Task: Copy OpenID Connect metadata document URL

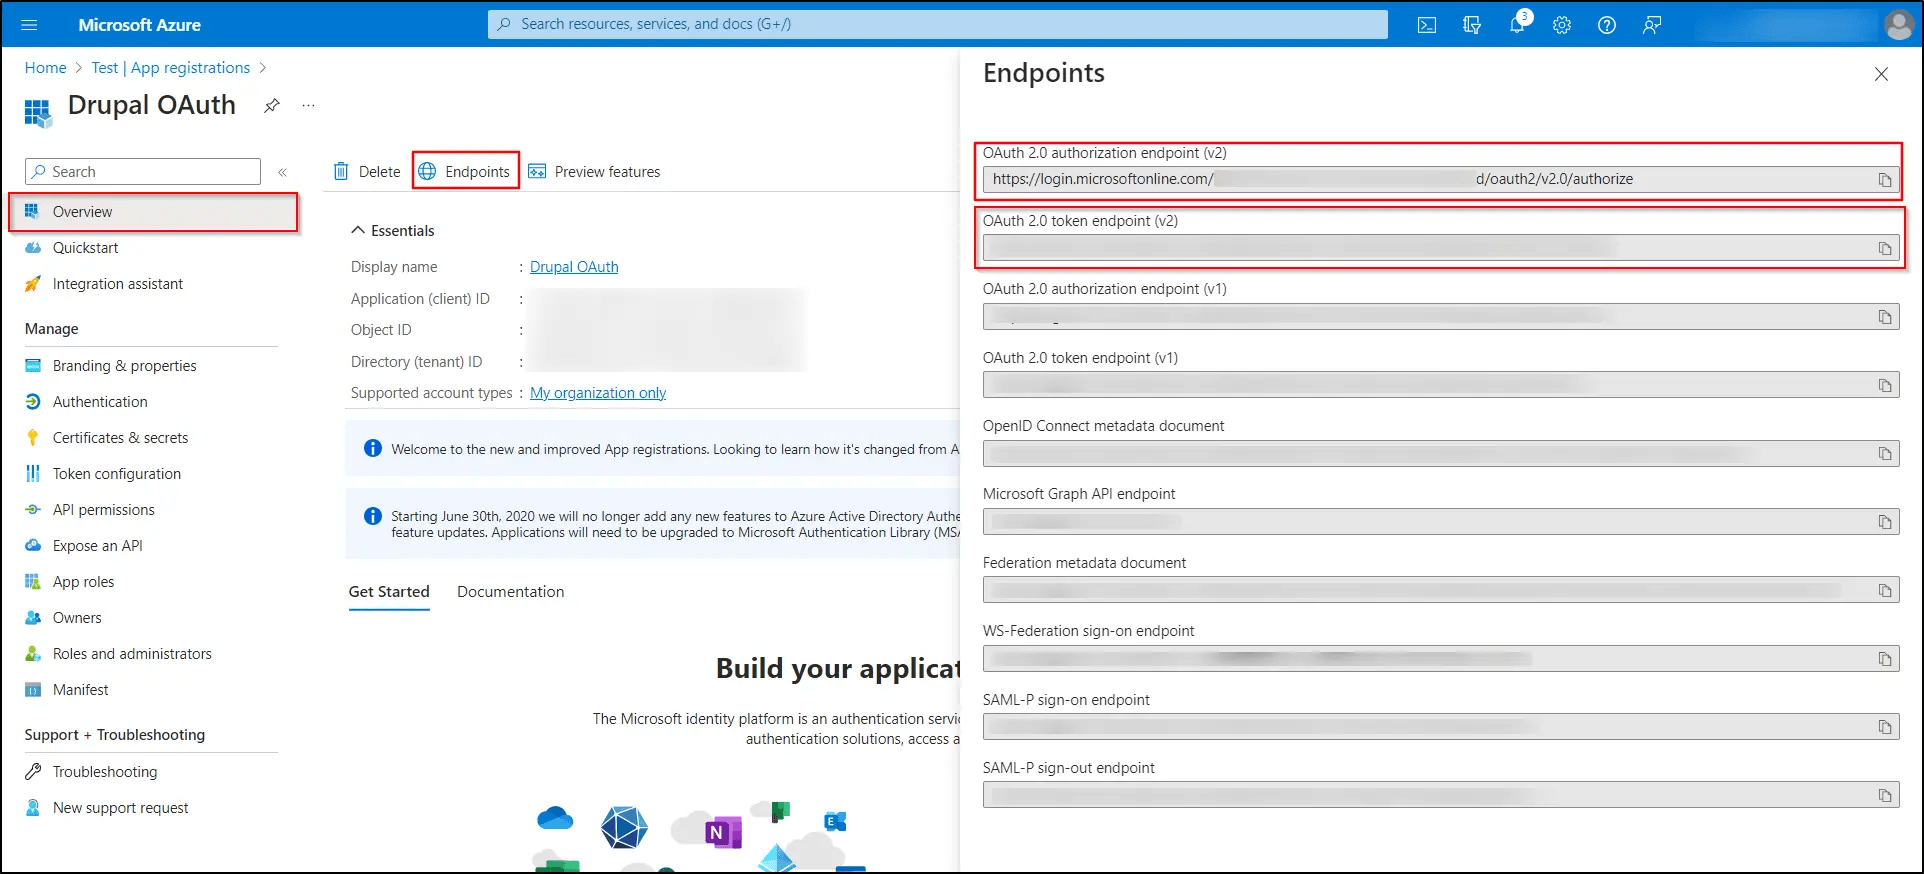Action: click(1885, 453)
